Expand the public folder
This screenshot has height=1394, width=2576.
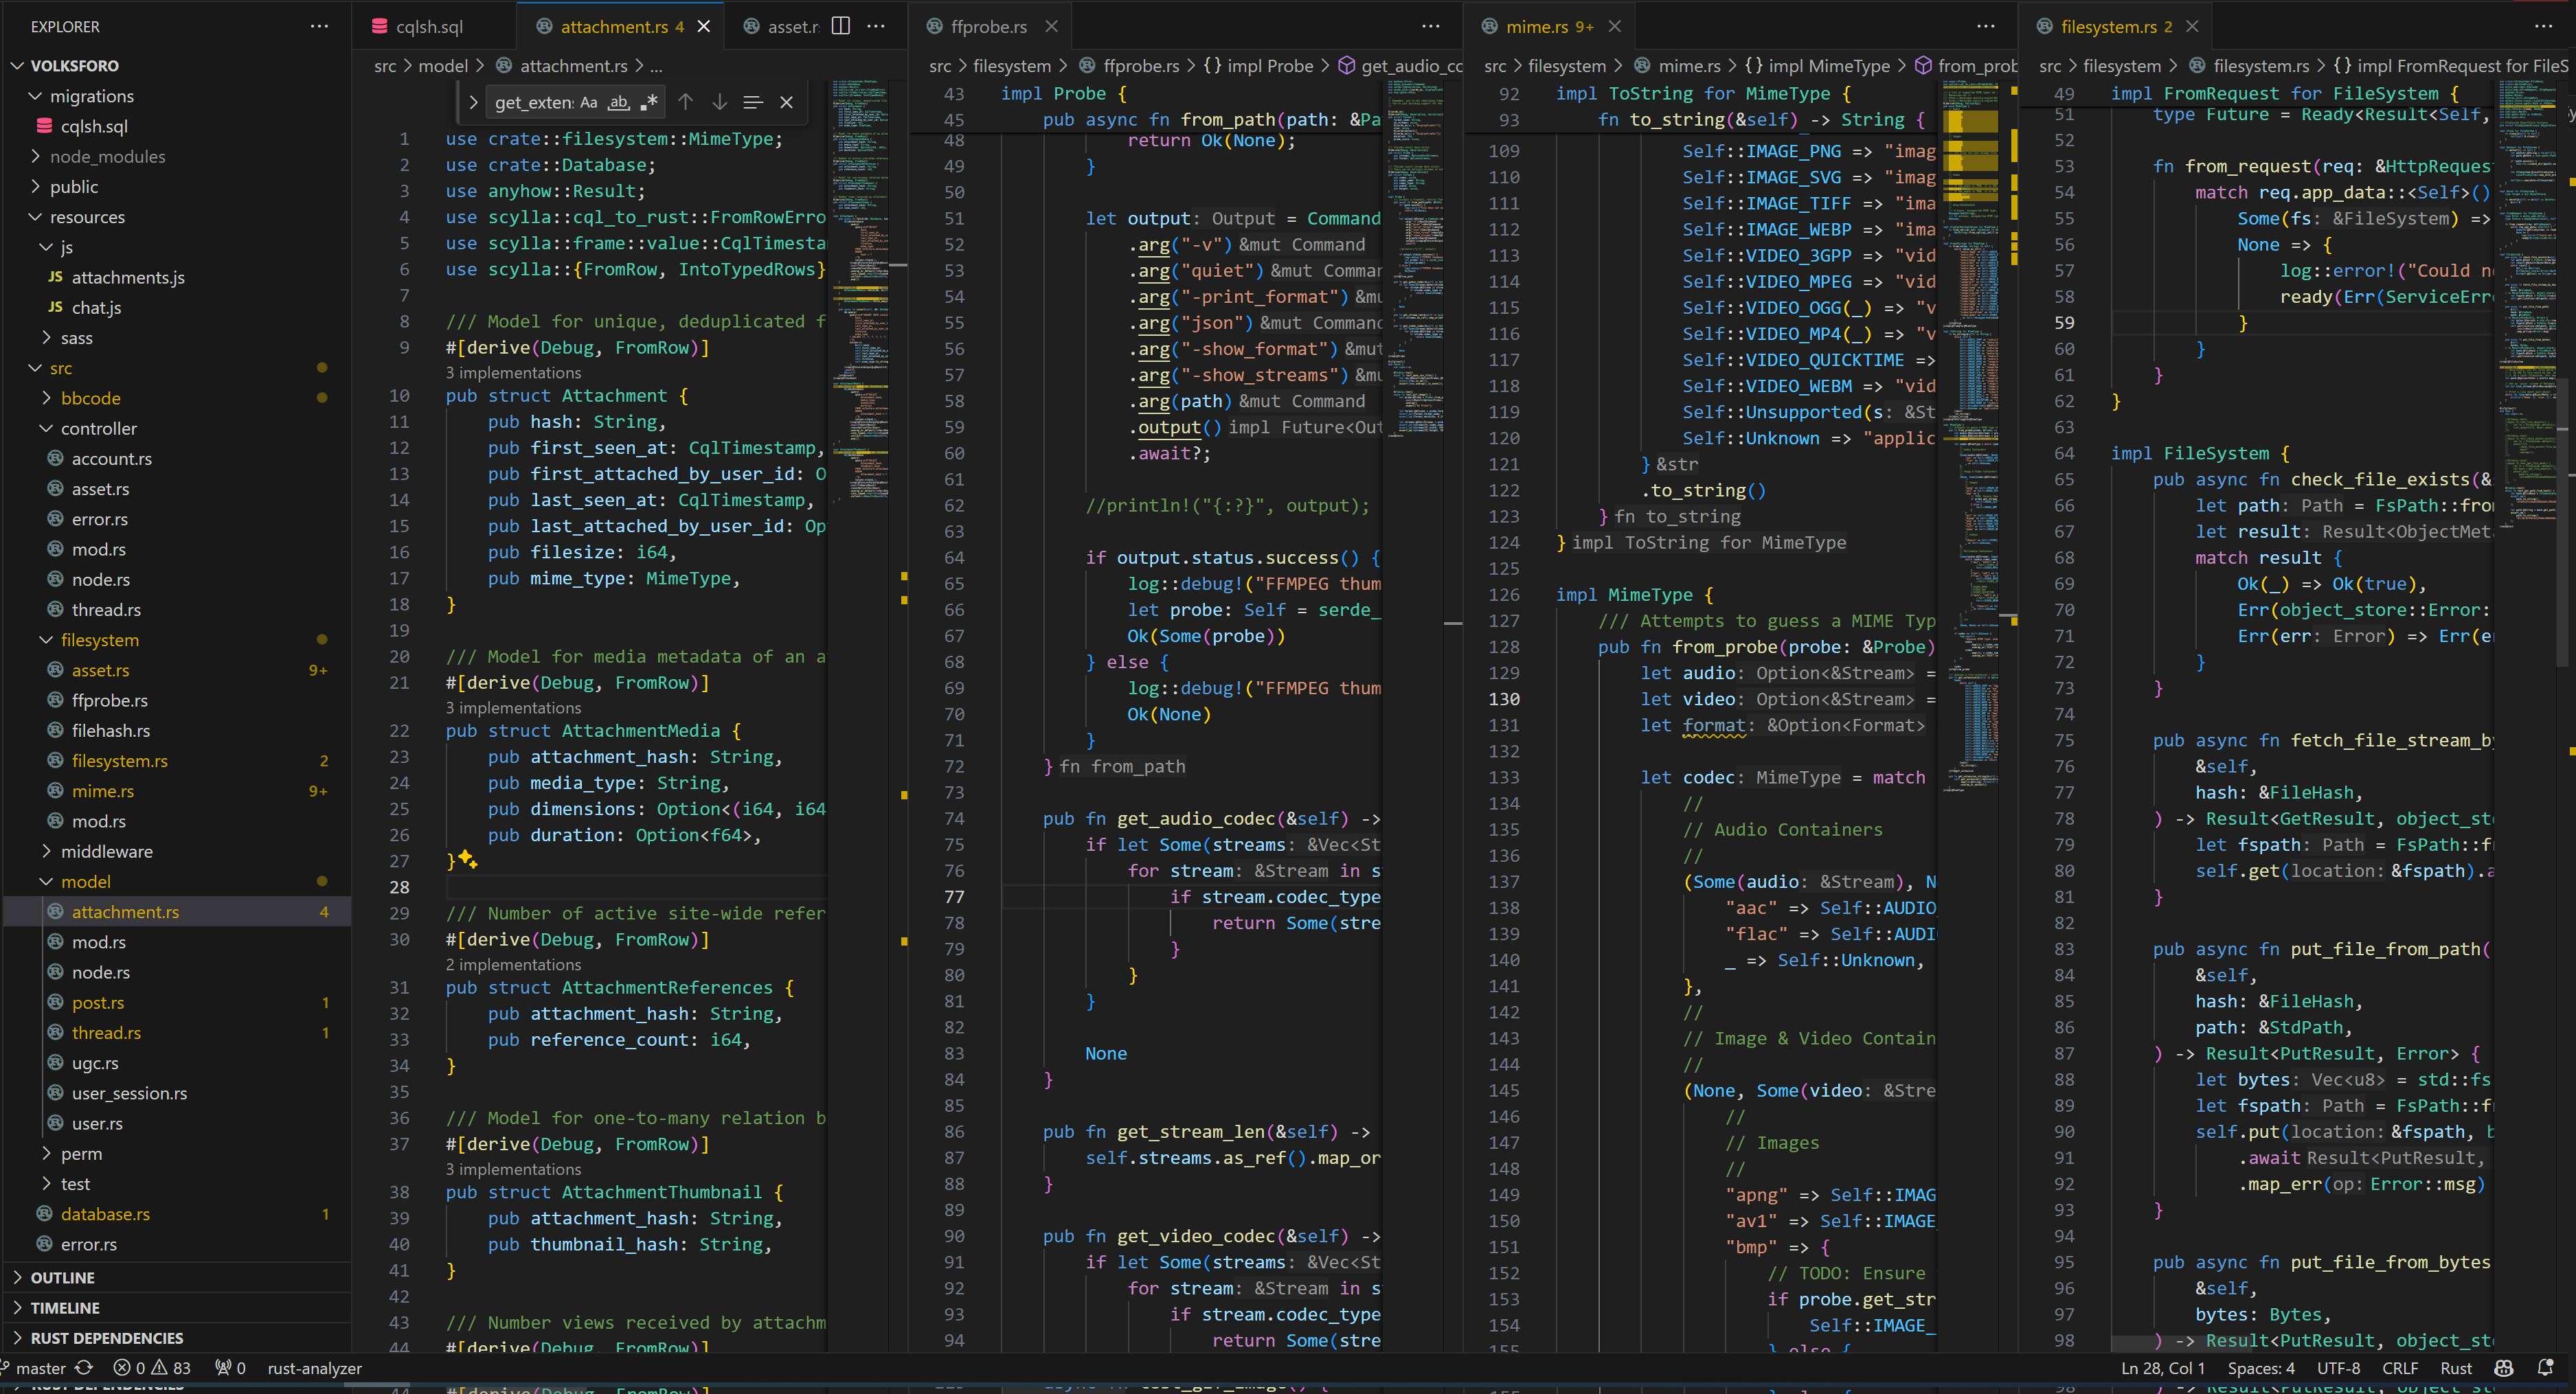coord(176,186)
